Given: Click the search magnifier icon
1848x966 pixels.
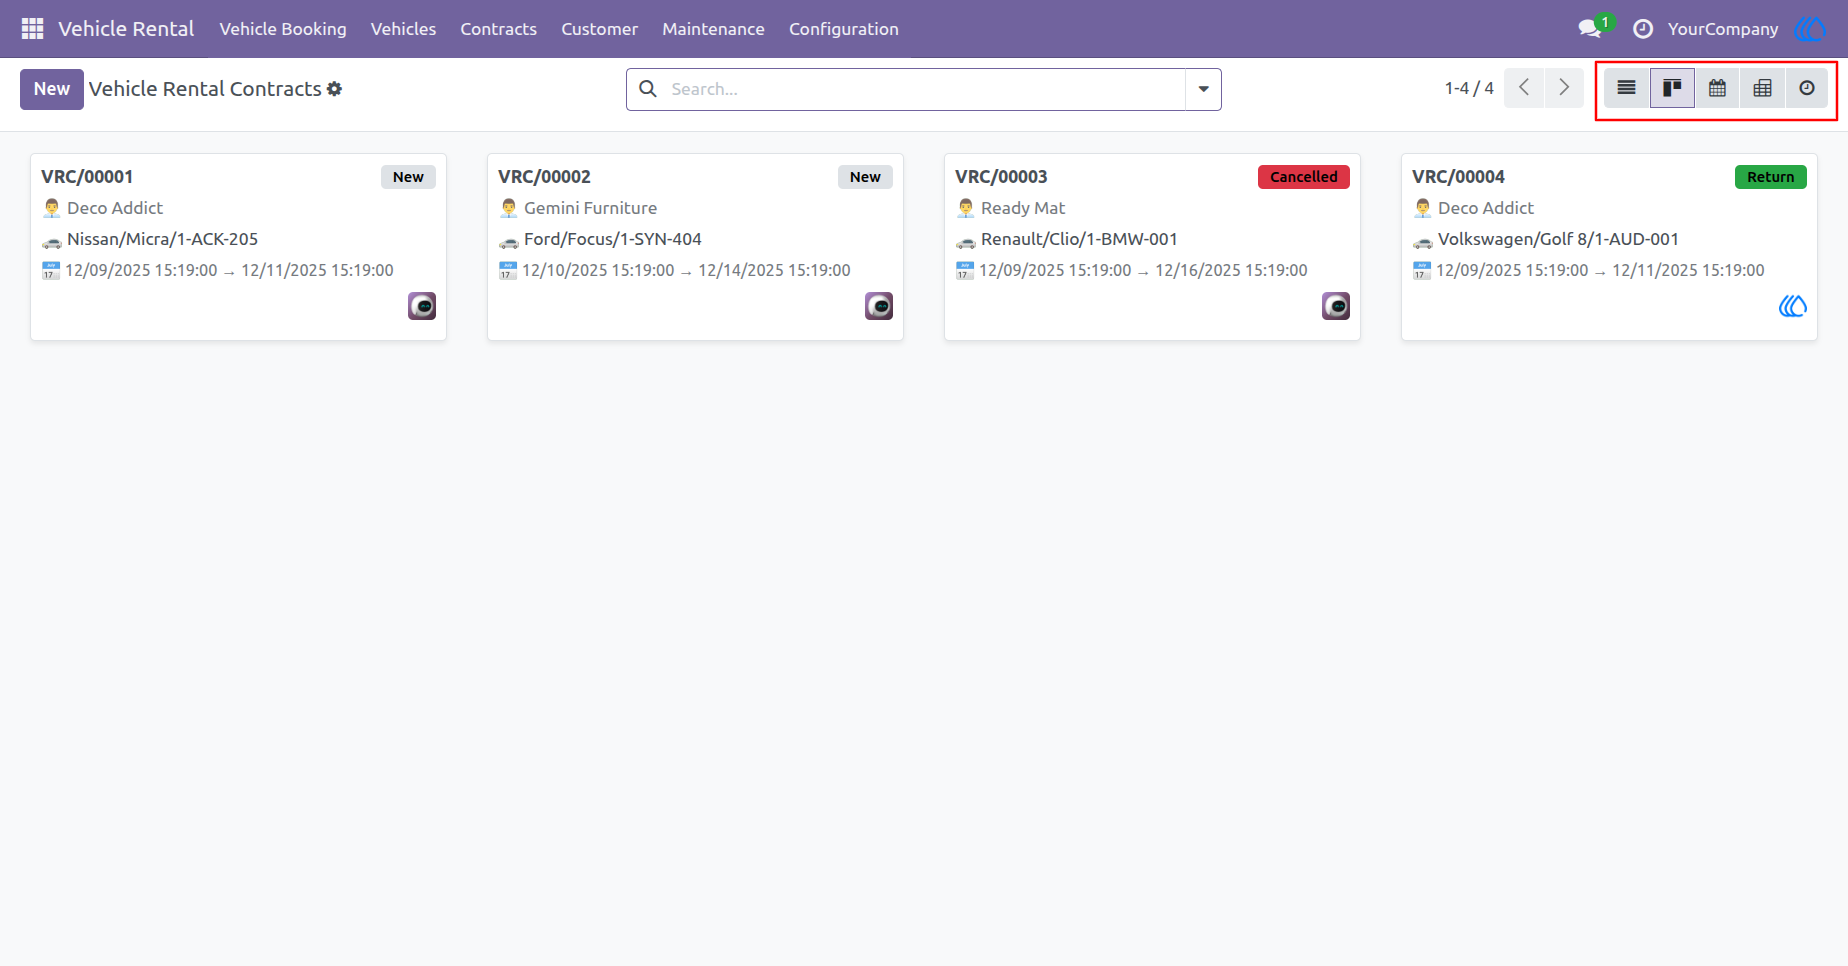Looking at the screenshot, I should [x=648, y=89].
